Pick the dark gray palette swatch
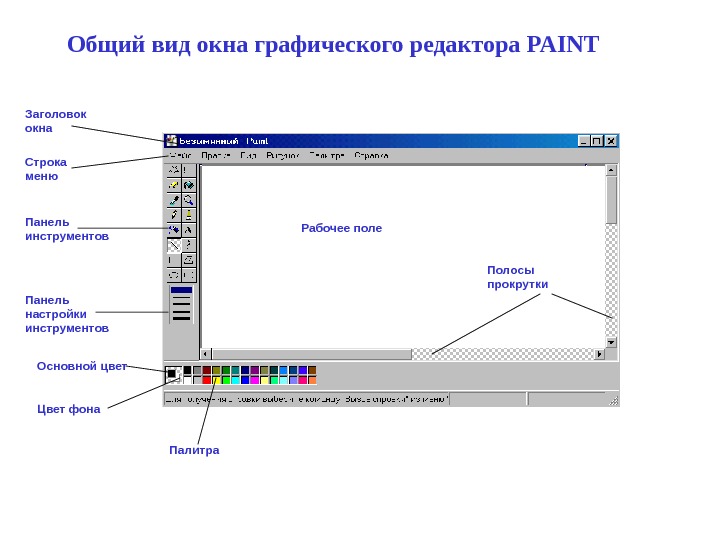The height and width of the screenshot is (540, 720). tap(197, 370)
